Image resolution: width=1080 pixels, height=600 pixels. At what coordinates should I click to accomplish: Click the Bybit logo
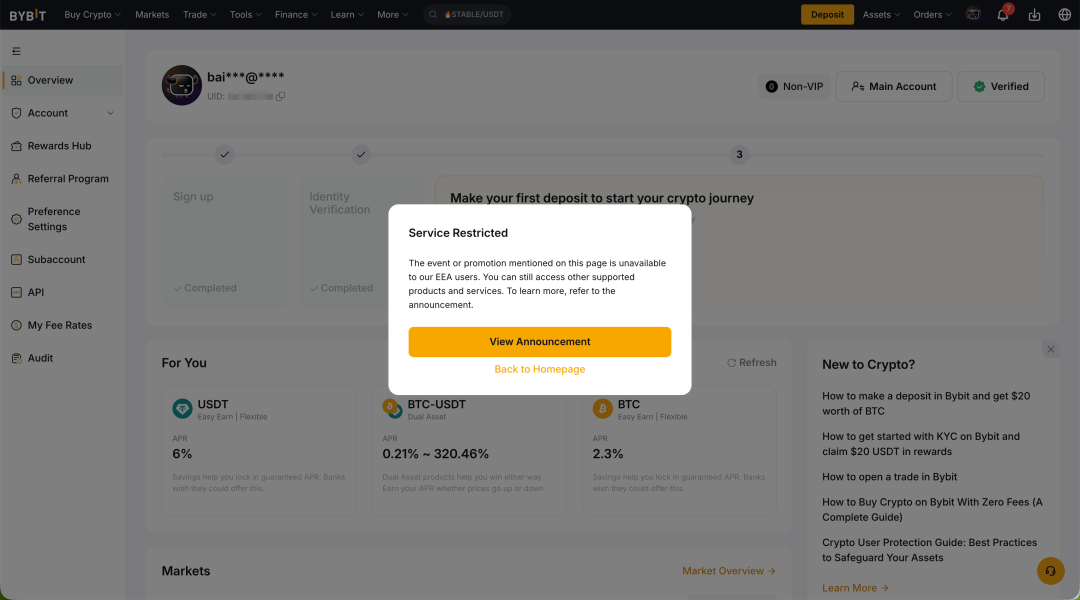pyautogui.click(x=28, y=15)
